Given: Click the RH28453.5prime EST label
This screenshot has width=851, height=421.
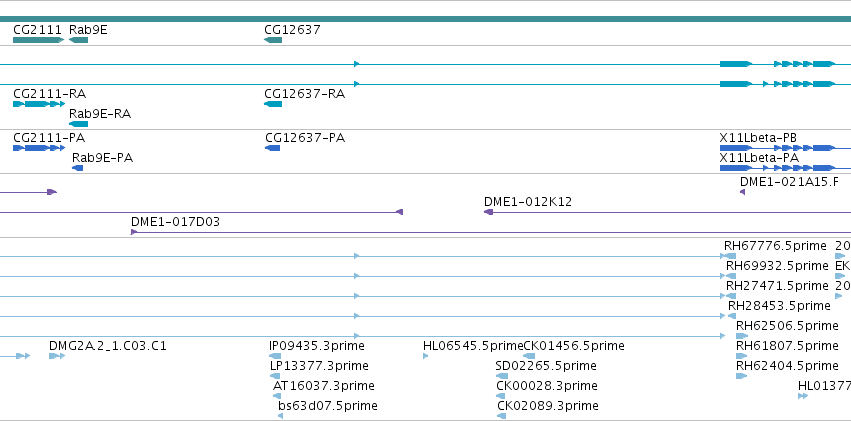Looking at the screenshot, I should point(779,305).
